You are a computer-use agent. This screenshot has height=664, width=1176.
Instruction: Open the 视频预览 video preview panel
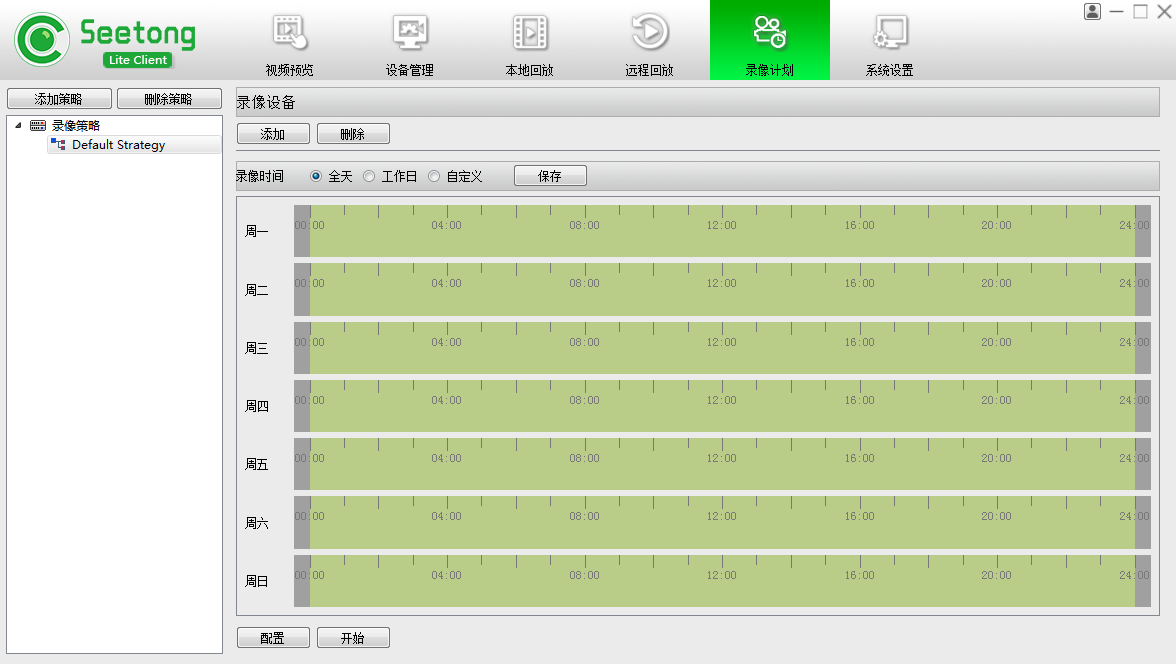click(289, 41)
